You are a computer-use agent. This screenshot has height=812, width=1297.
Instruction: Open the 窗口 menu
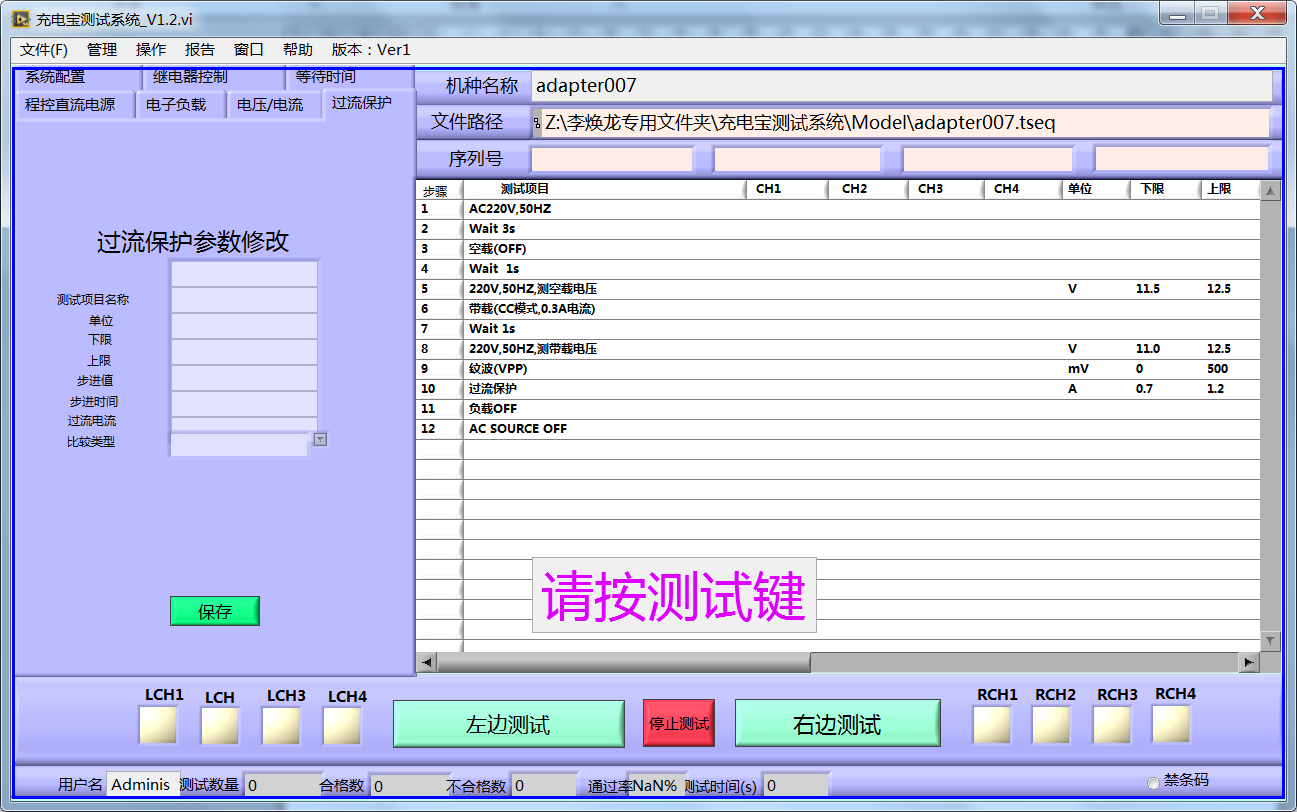coord(249,50)
